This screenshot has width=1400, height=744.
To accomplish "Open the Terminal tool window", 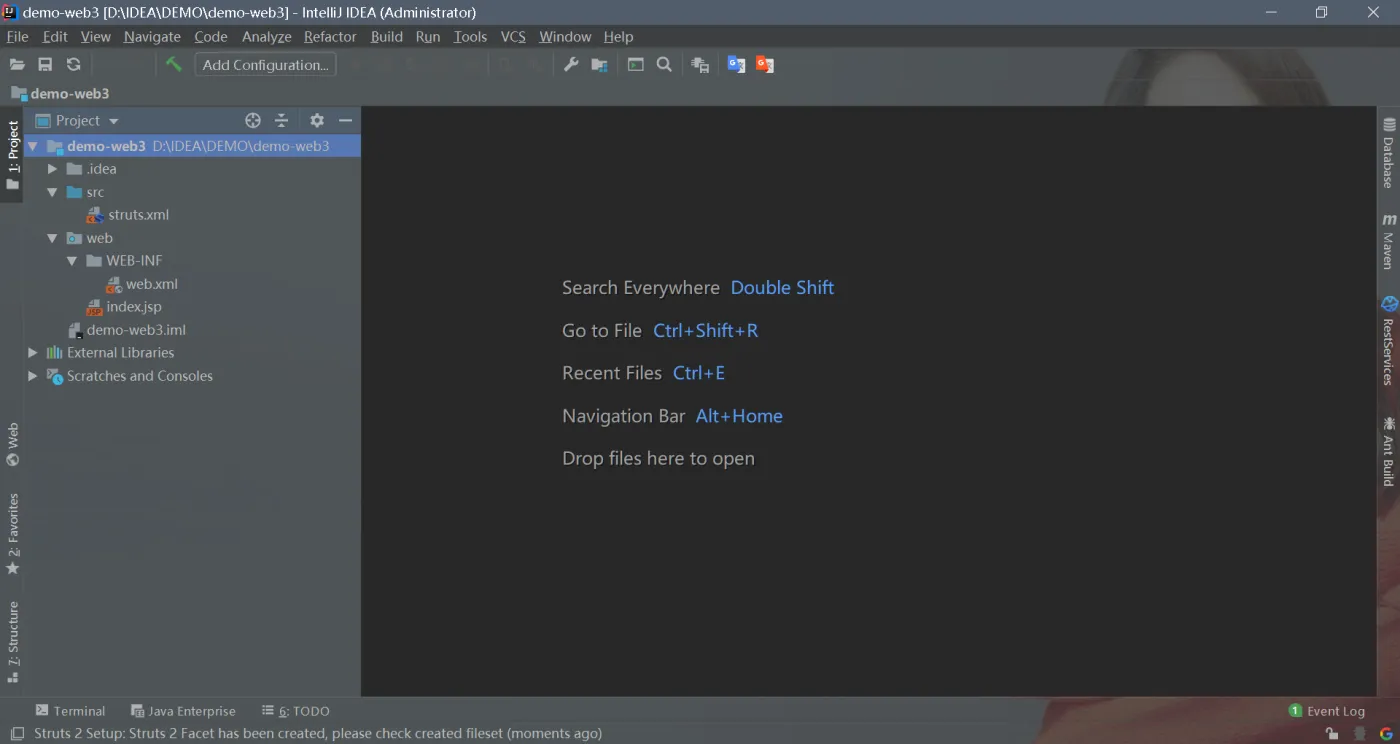I will (x=70, y=711).
